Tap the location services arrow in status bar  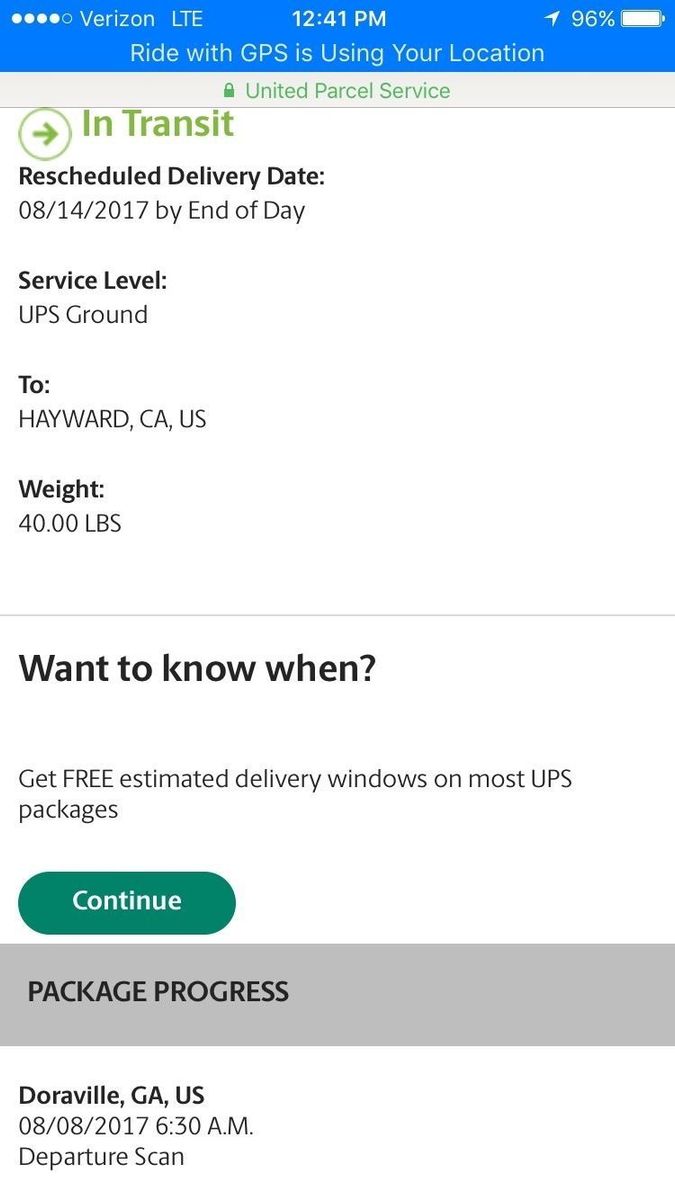coord(552,19)
